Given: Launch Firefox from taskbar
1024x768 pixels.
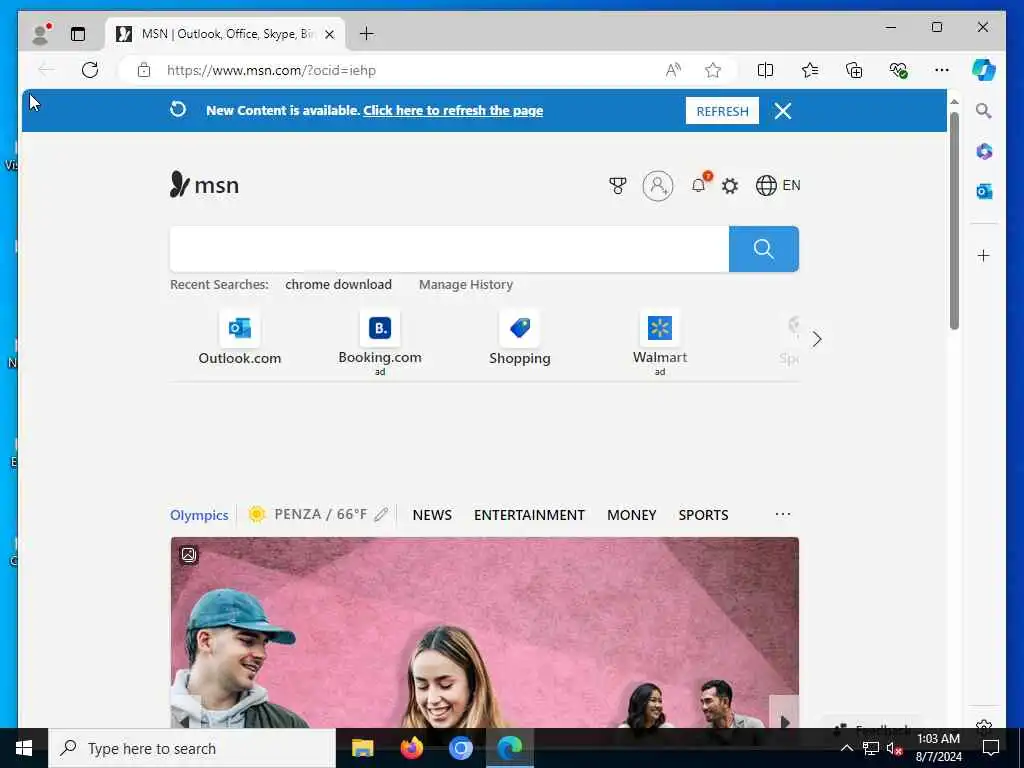Looking at the screenshot, I should tap(411, 748).
